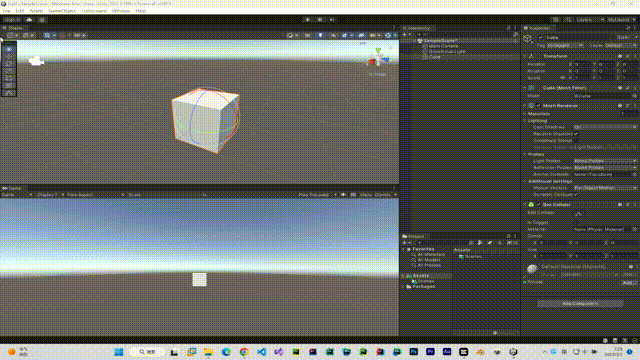
Task: Toggle Receive Shadows checkbox
Action: coord(576,134)
